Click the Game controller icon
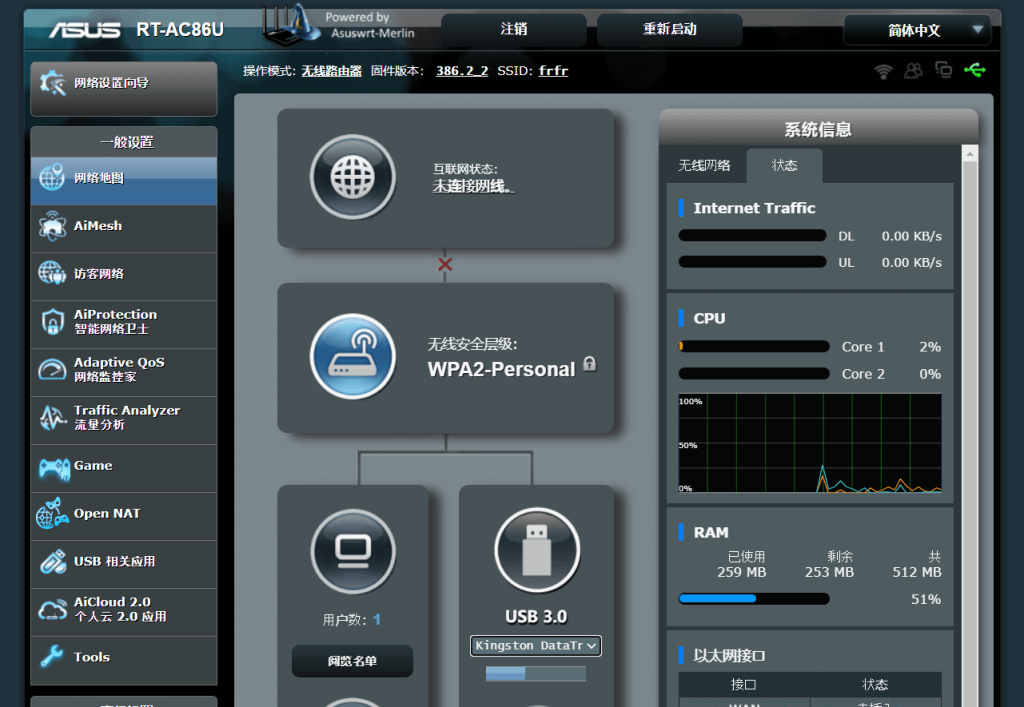 pyautogui.click(x=54, y=468)
